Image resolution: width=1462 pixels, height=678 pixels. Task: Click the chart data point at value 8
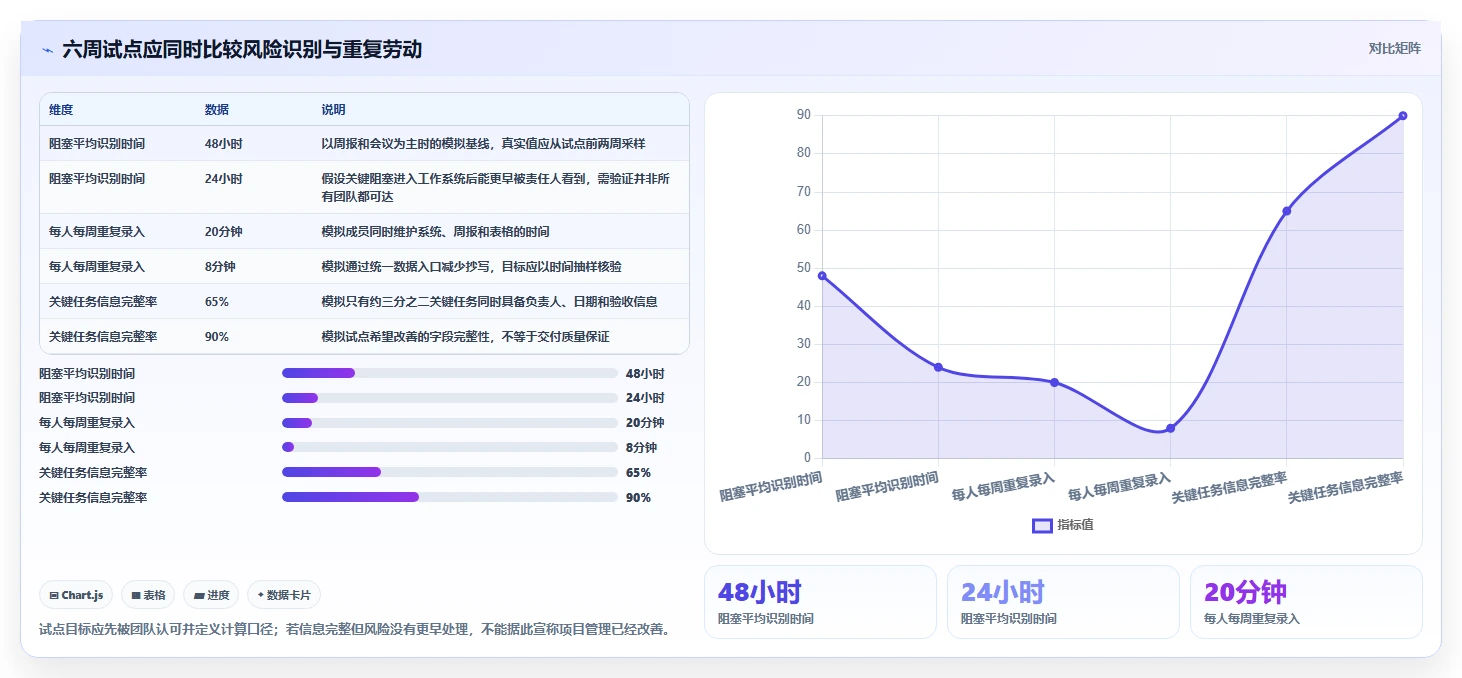click(x=1170, y=428)
